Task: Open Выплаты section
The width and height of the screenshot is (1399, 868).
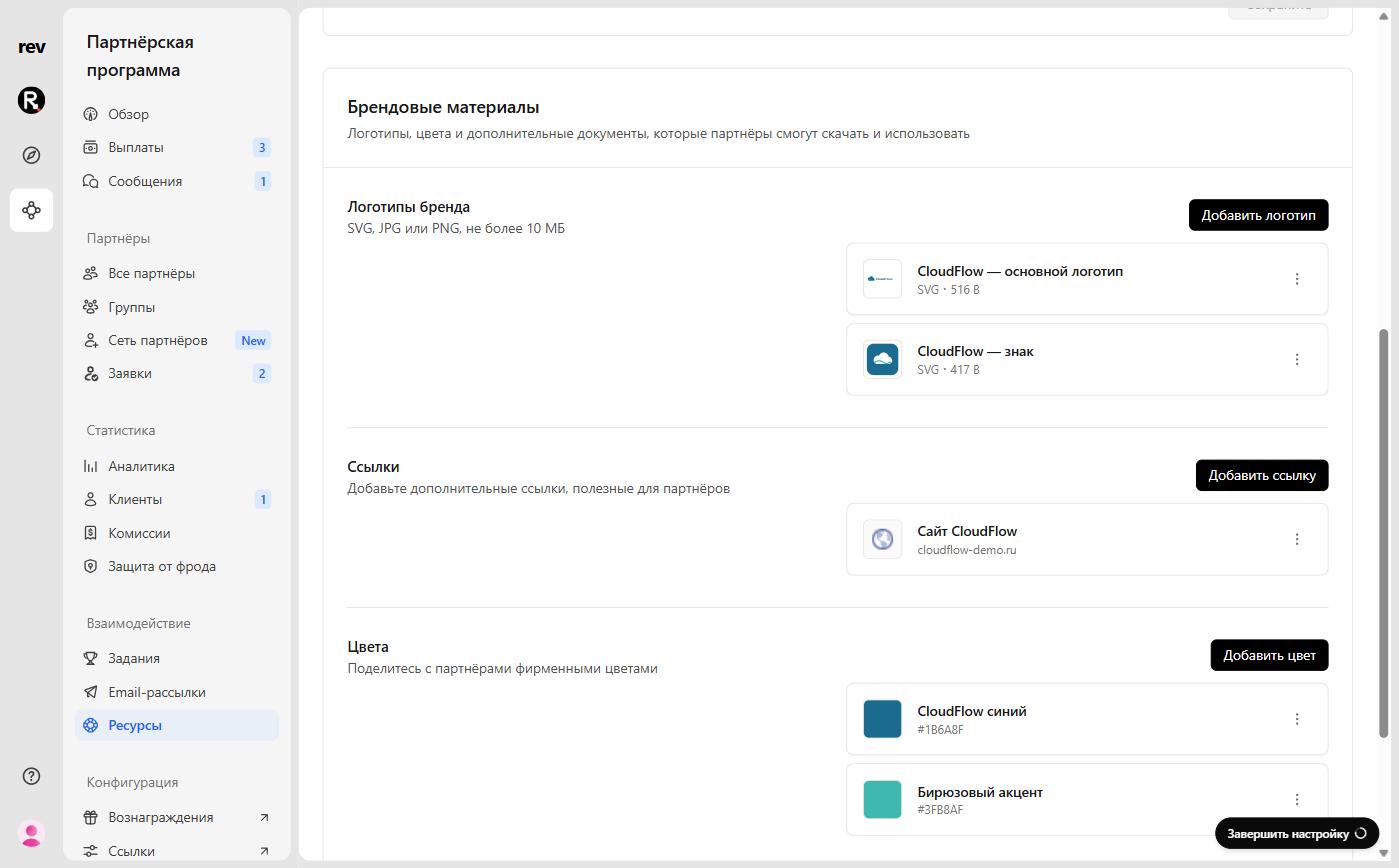Action: [177, 147]
